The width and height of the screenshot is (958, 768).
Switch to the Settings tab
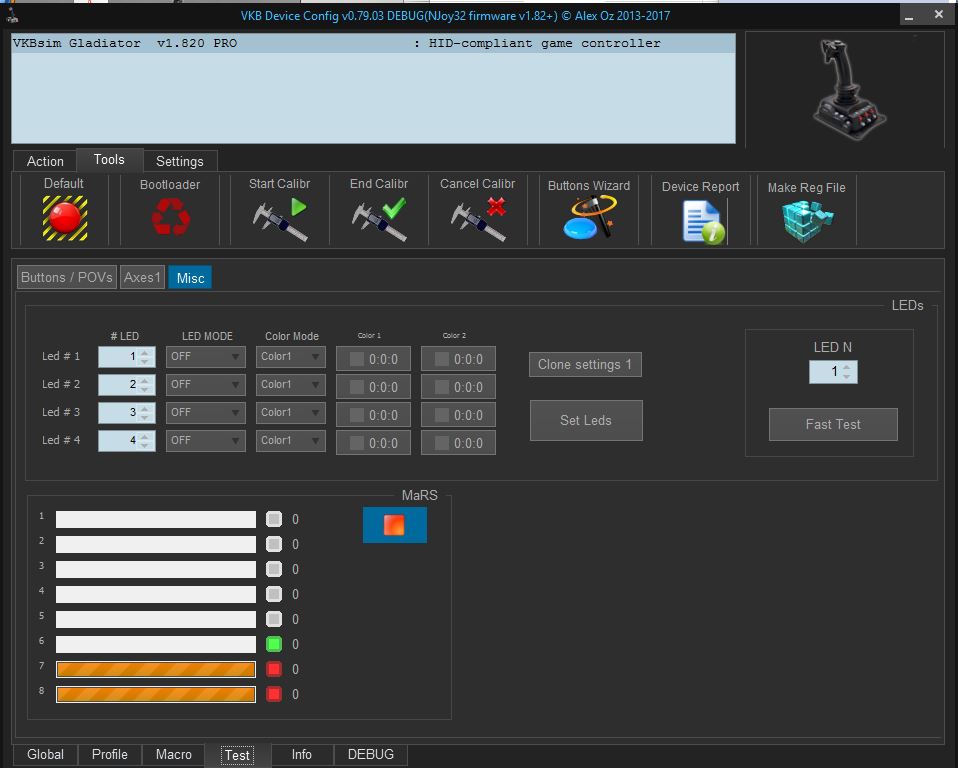pyautogui.click(x=180, y=161)
